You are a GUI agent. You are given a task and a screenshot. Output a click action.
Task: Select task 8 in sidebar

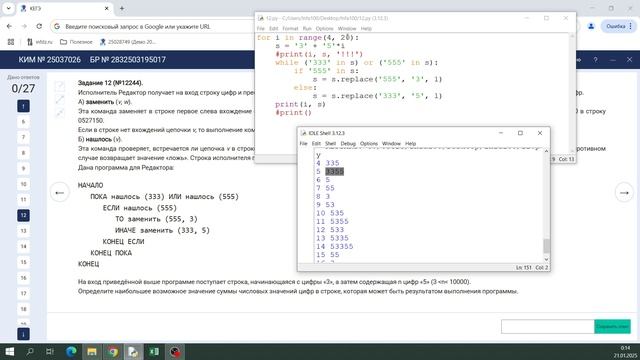point(23,153)
